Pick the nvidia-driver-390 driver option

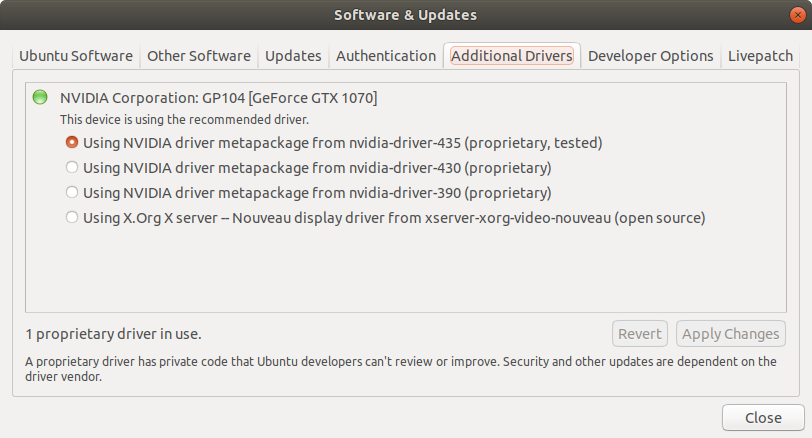[72, 192]
